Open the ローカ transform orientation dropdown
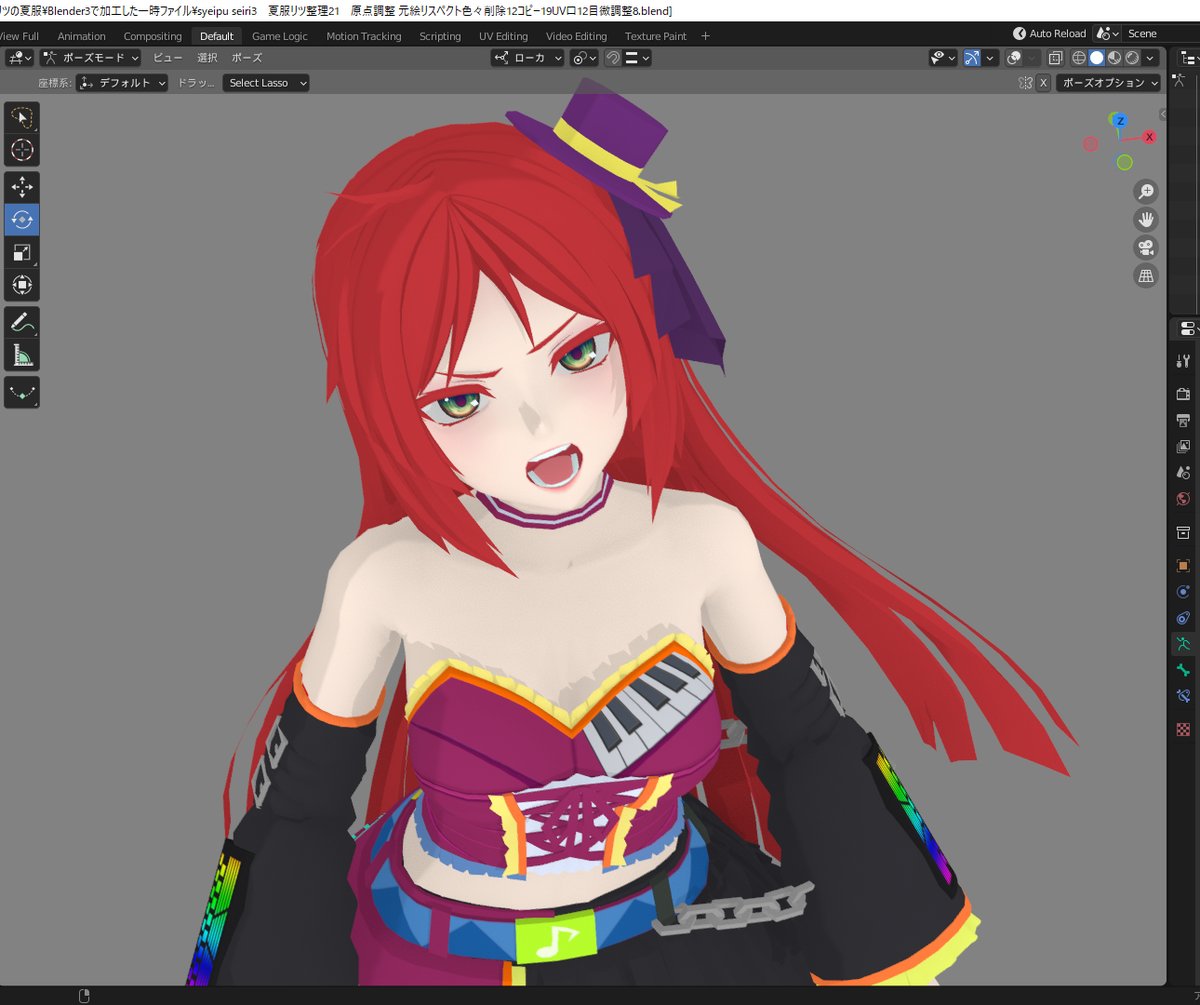 point(527,58)
